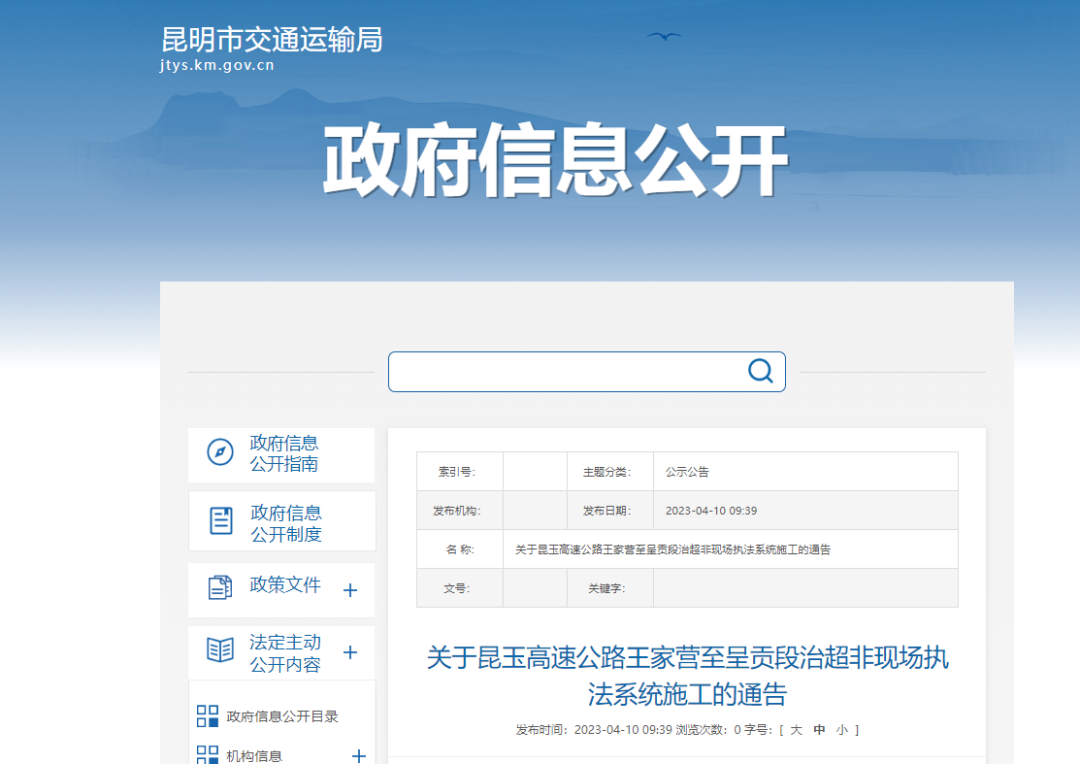The width and height of the screenshot is (1080, 764).
Task: Switch font size to 小
Action: coord(840,730)
